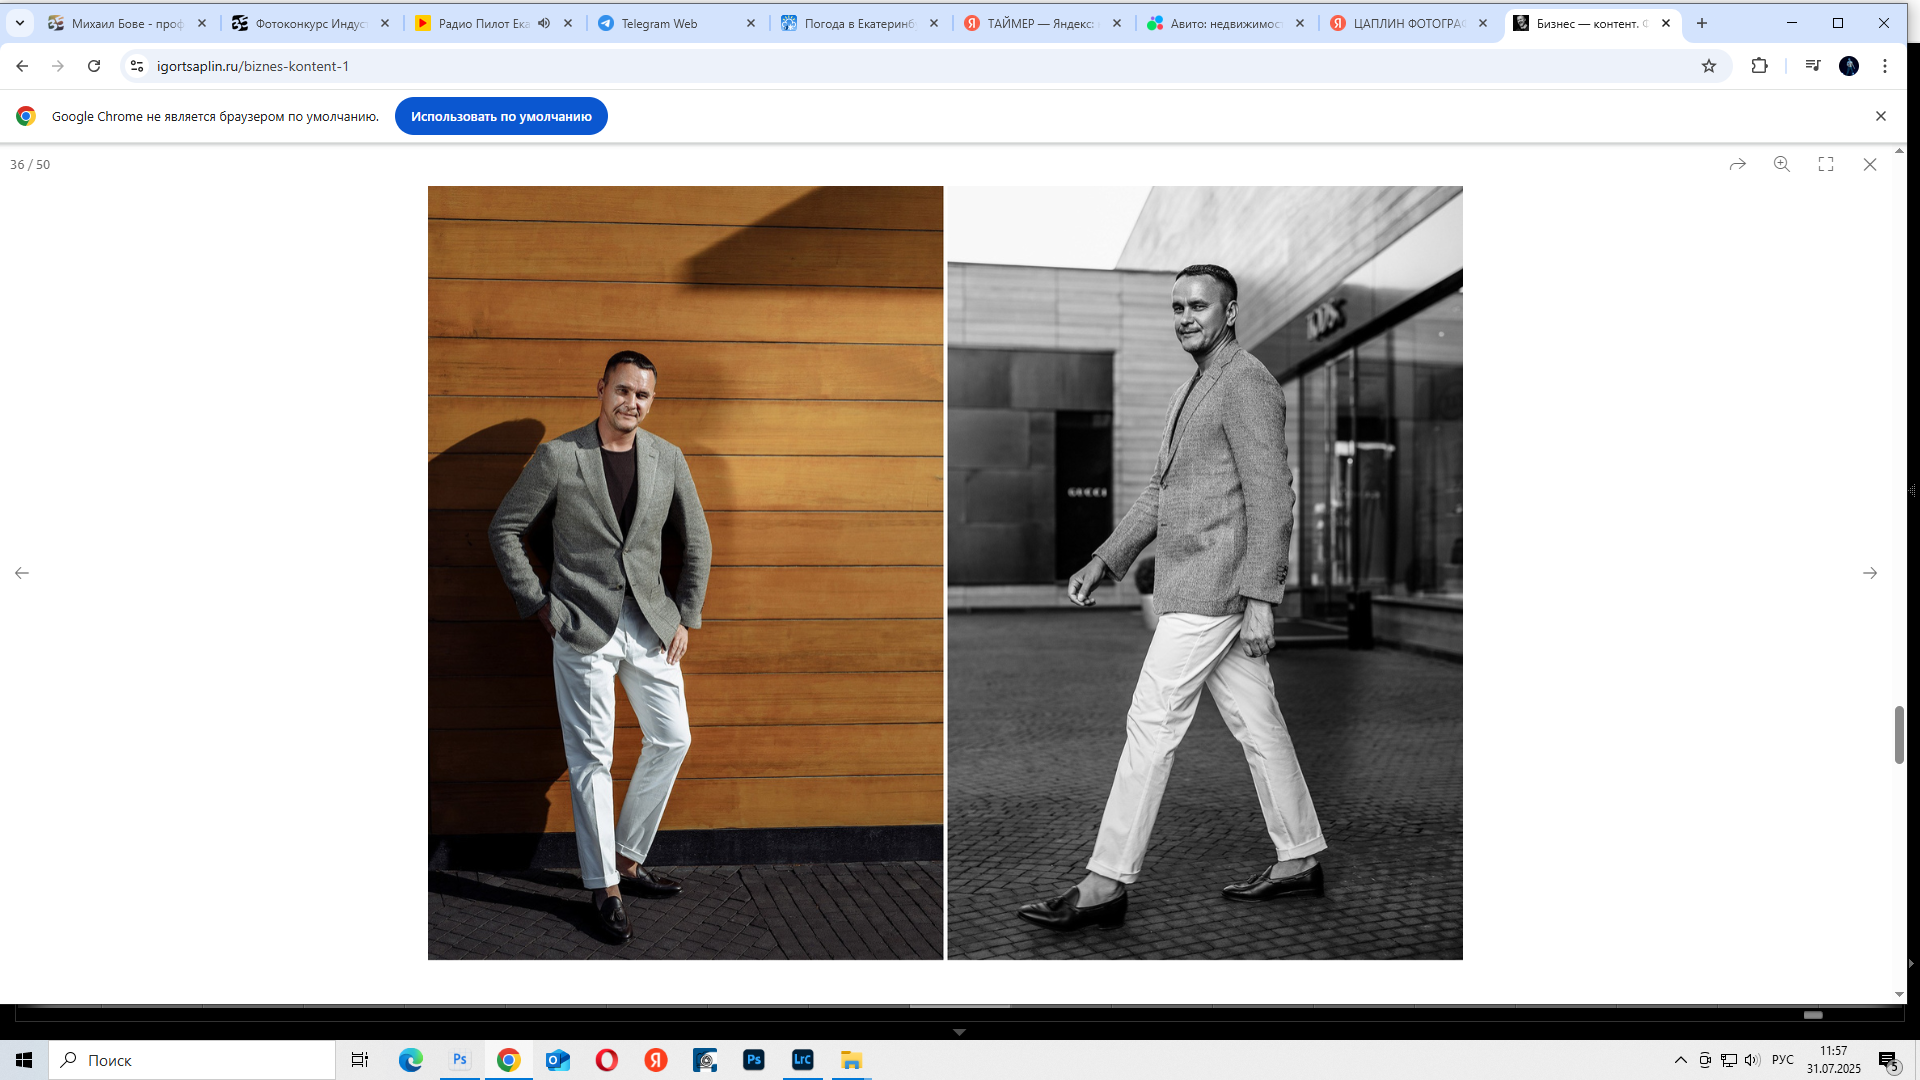Viewport: 1920px width, 1080px height.
Task: Reload the current page
Action: 94,66
